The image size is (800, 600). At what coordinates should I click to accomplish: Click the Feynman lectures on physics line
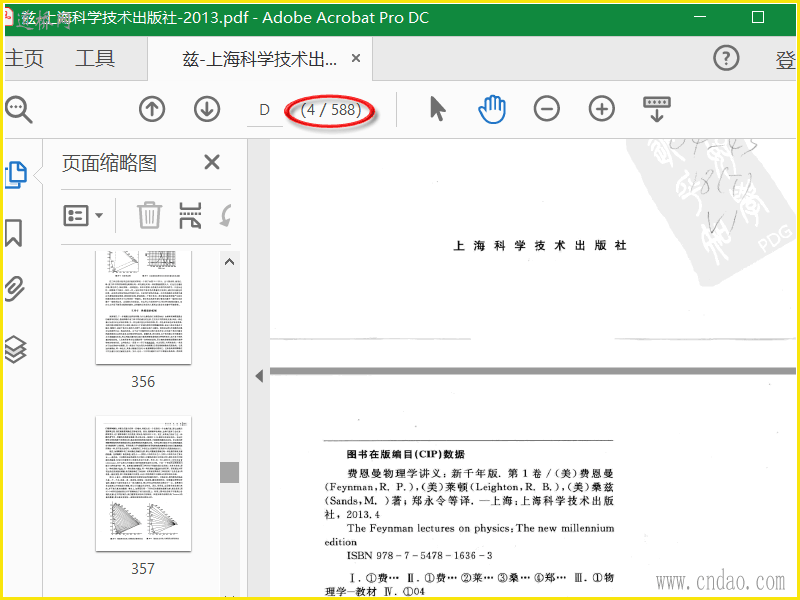pyautogui.click(x=481, y=529)
